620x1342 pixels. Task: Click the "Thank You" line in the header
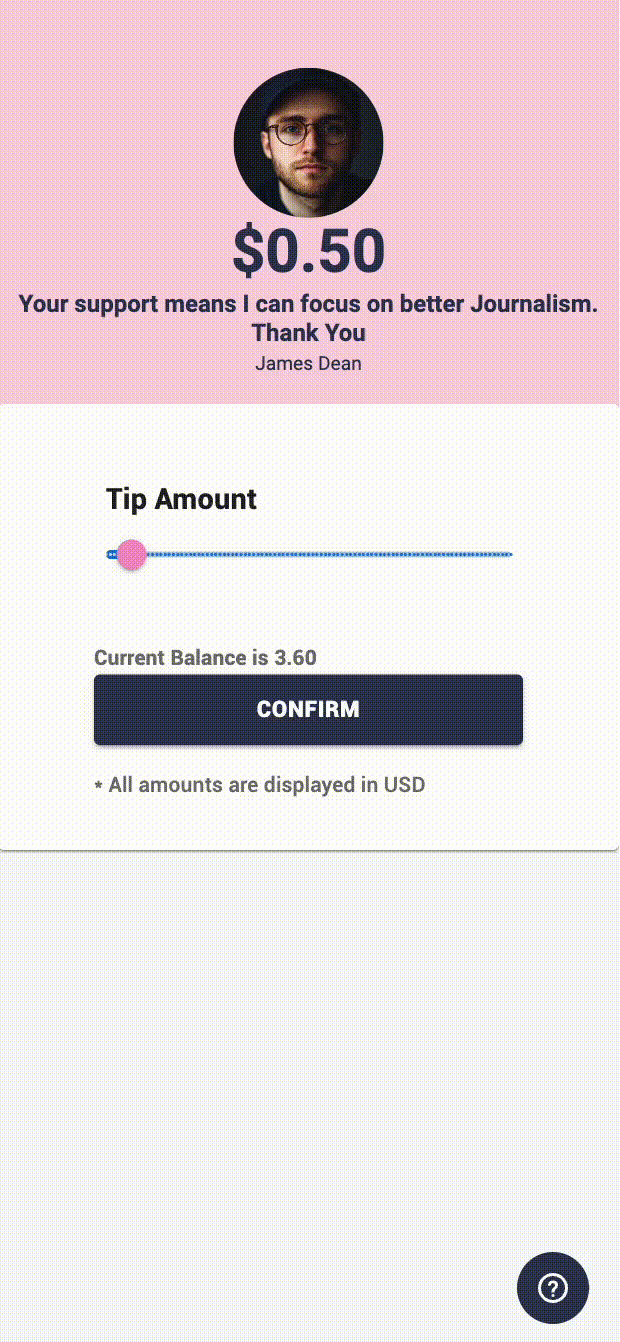308,333
